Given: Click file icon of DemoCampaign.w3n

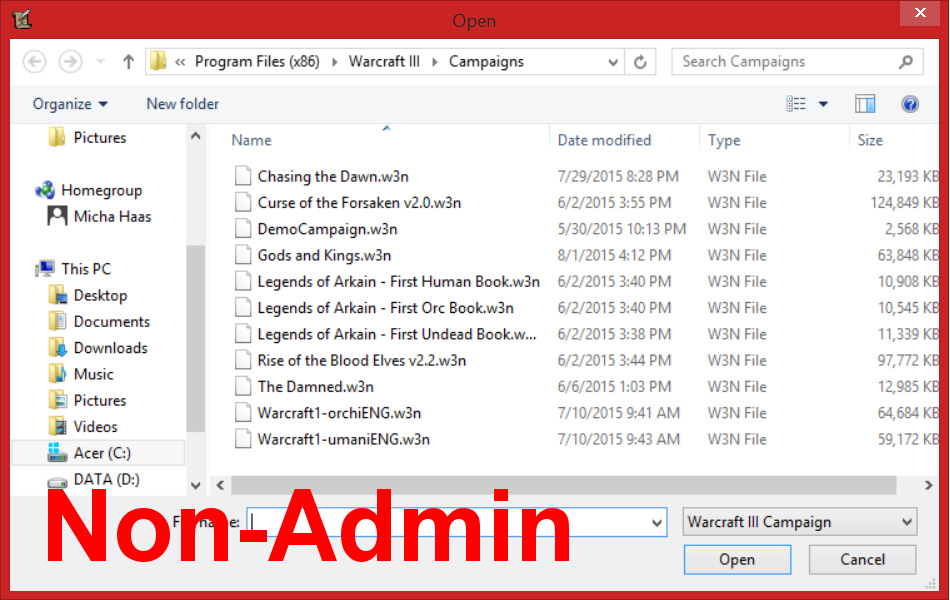Looking at the screenshot, I should click(243, 229).
